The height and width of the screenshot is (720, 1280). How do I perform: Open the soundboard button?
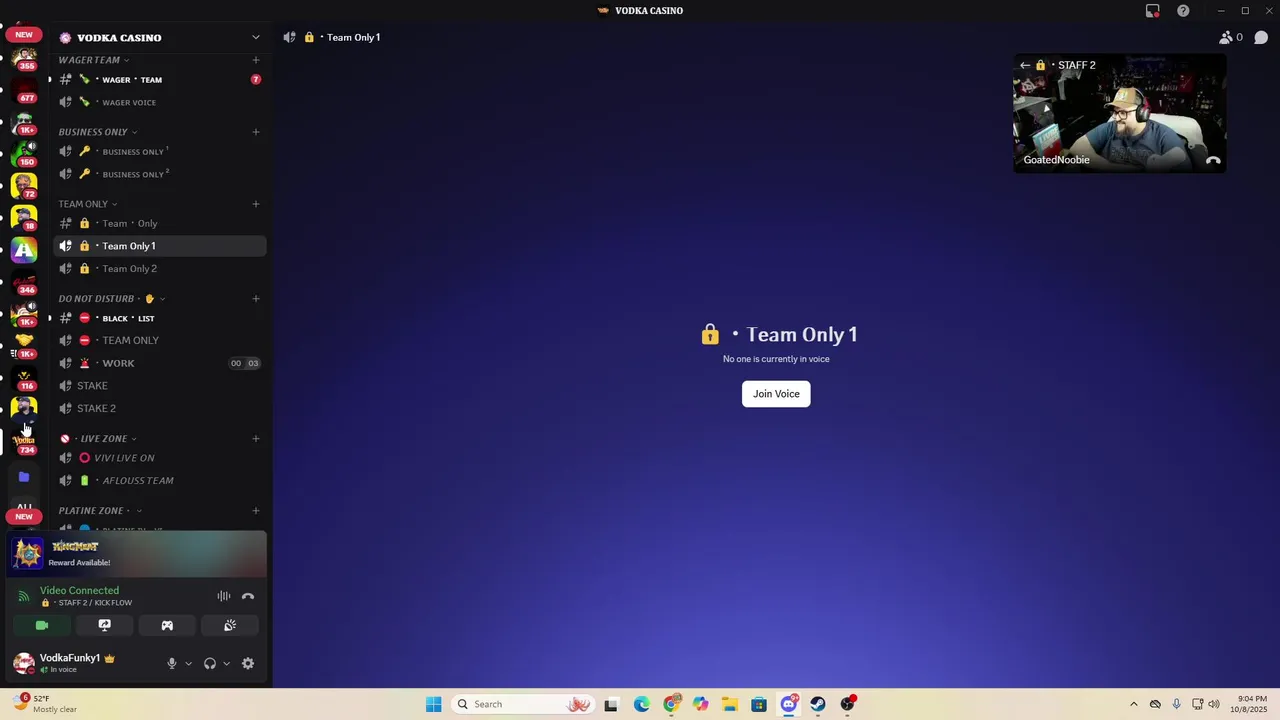click(230, 625)
